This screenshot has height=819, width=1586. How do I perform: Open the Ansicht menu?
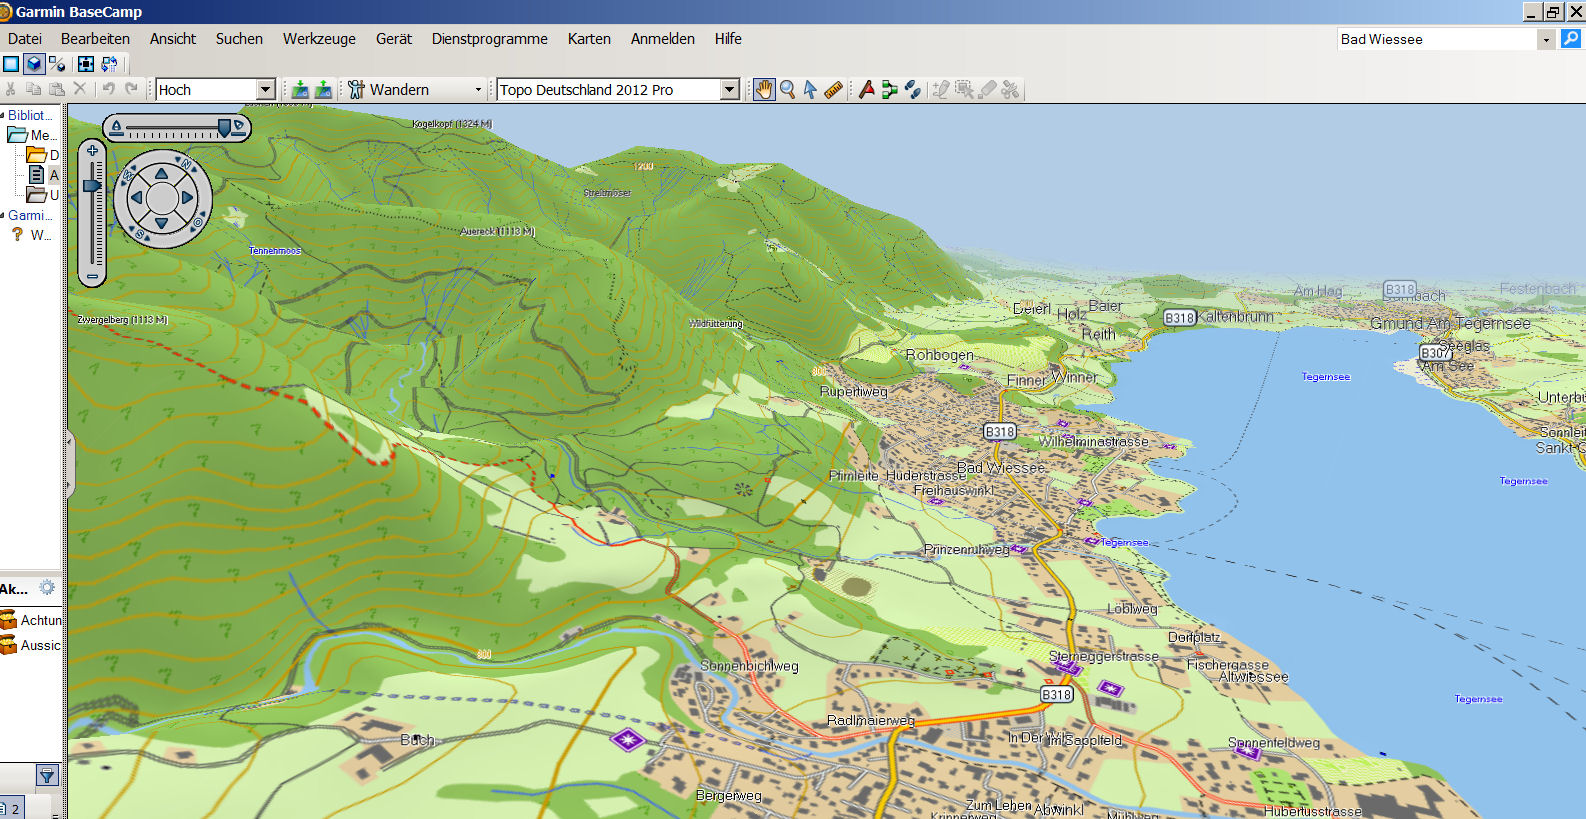[173, 39]
